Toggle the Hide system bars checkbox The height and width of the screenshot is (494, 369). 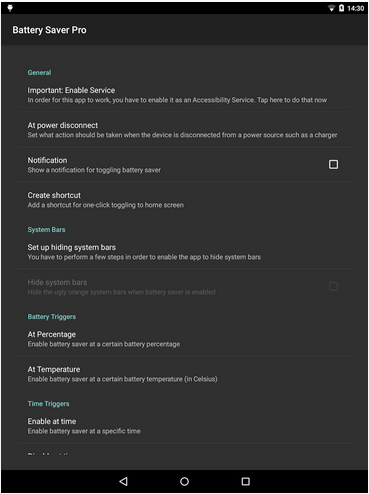(x=333, y=286)
